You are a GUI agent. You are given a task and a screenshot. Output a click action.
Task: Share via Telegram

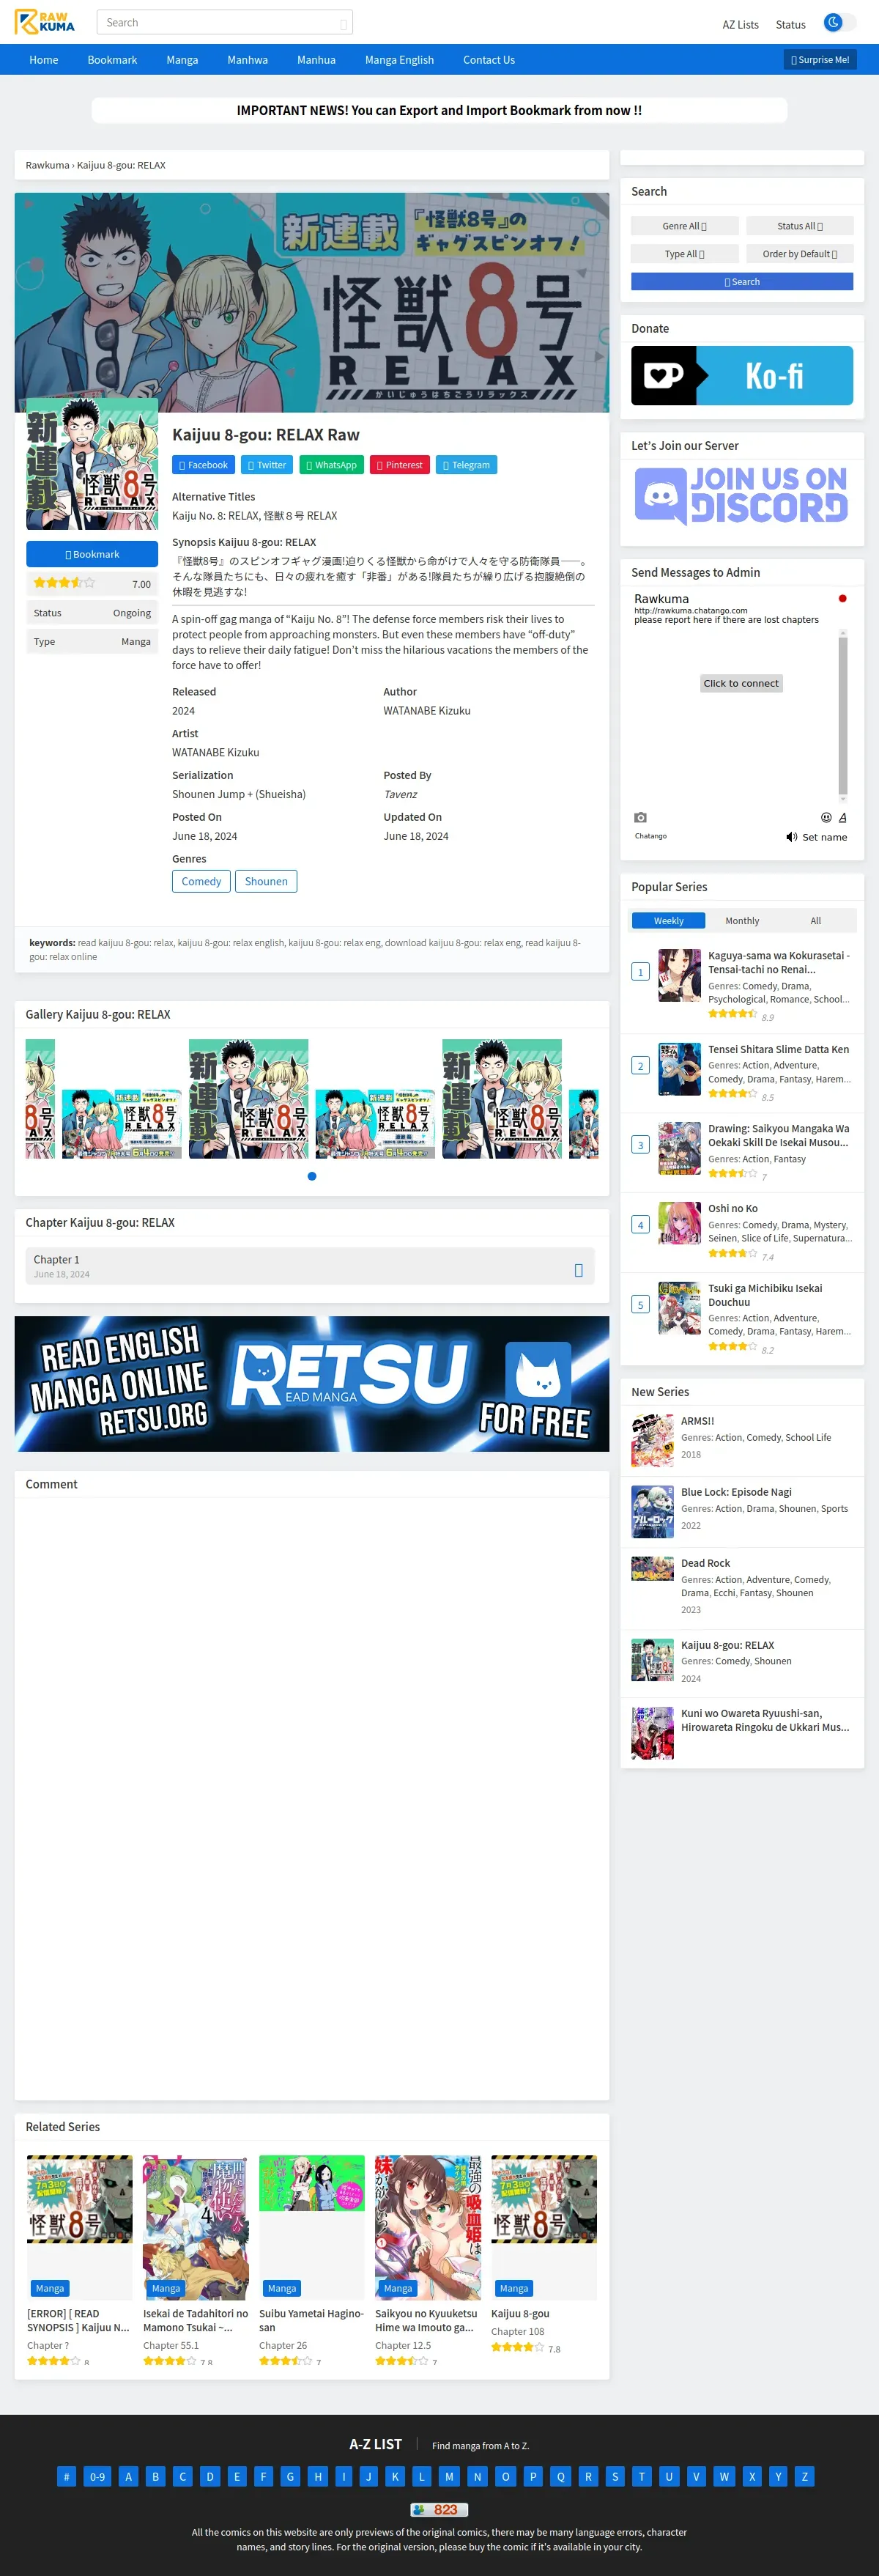click(x=466, y=465)
